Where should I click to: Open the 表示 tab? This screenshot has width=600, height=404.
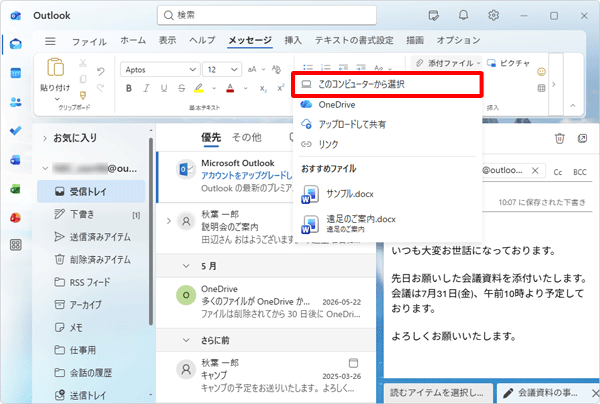pos(168,40)
